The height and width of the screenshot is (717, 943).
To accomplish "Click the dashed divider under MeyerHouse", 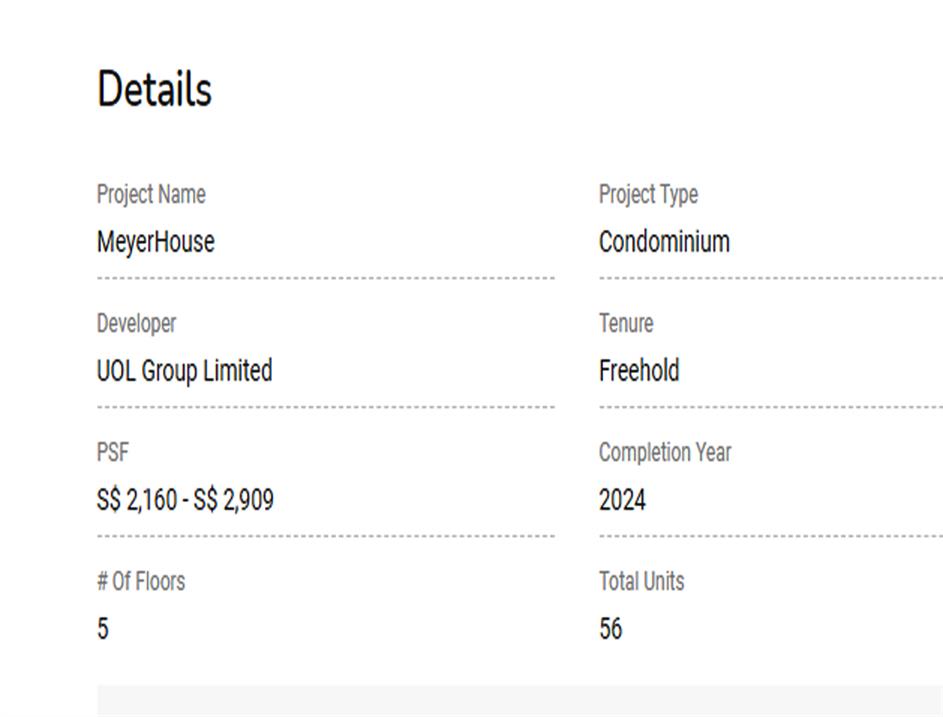I will coord(325,278).
